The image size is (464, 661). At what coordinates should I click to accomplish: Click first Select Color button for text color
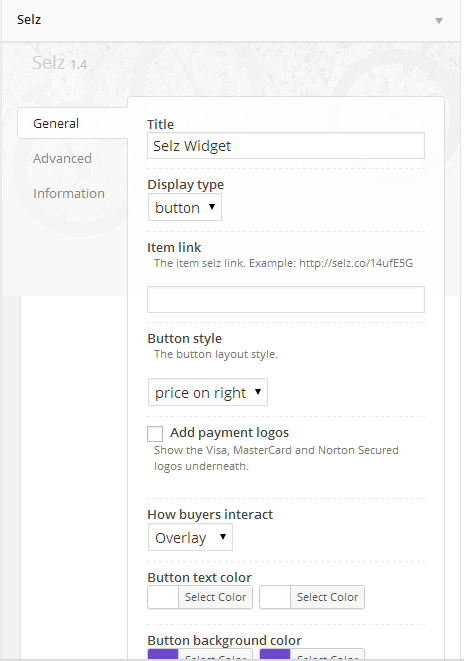tap(215, 597)
